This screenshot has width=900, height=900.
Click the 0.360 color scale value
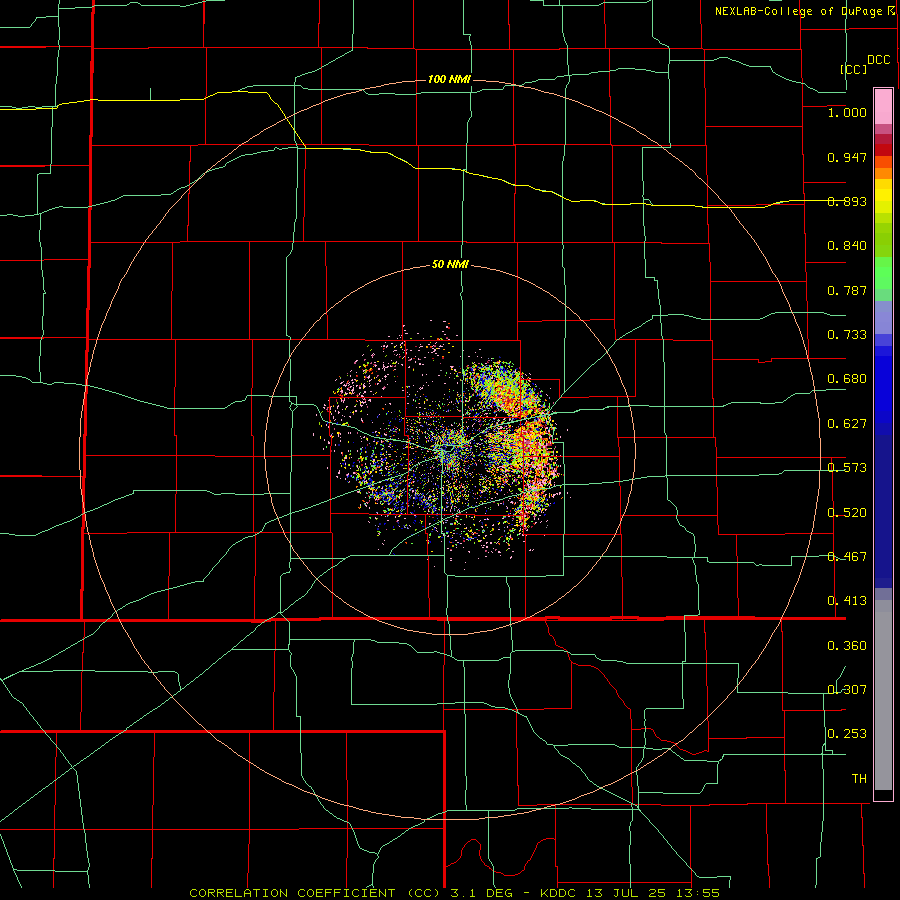tap(847, 646)
